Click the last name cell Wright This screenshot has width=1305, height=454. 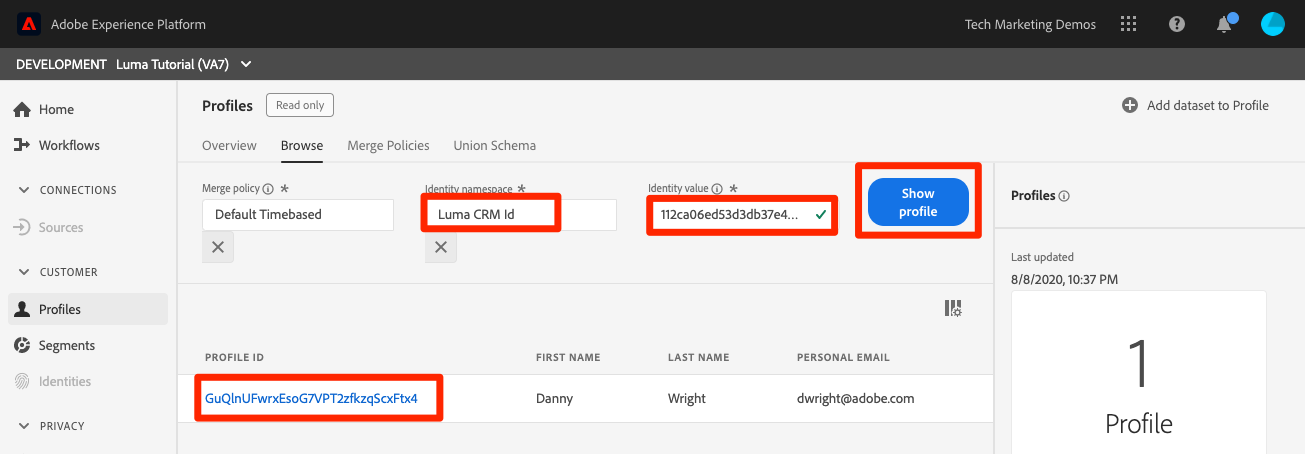tap(687, 398)
